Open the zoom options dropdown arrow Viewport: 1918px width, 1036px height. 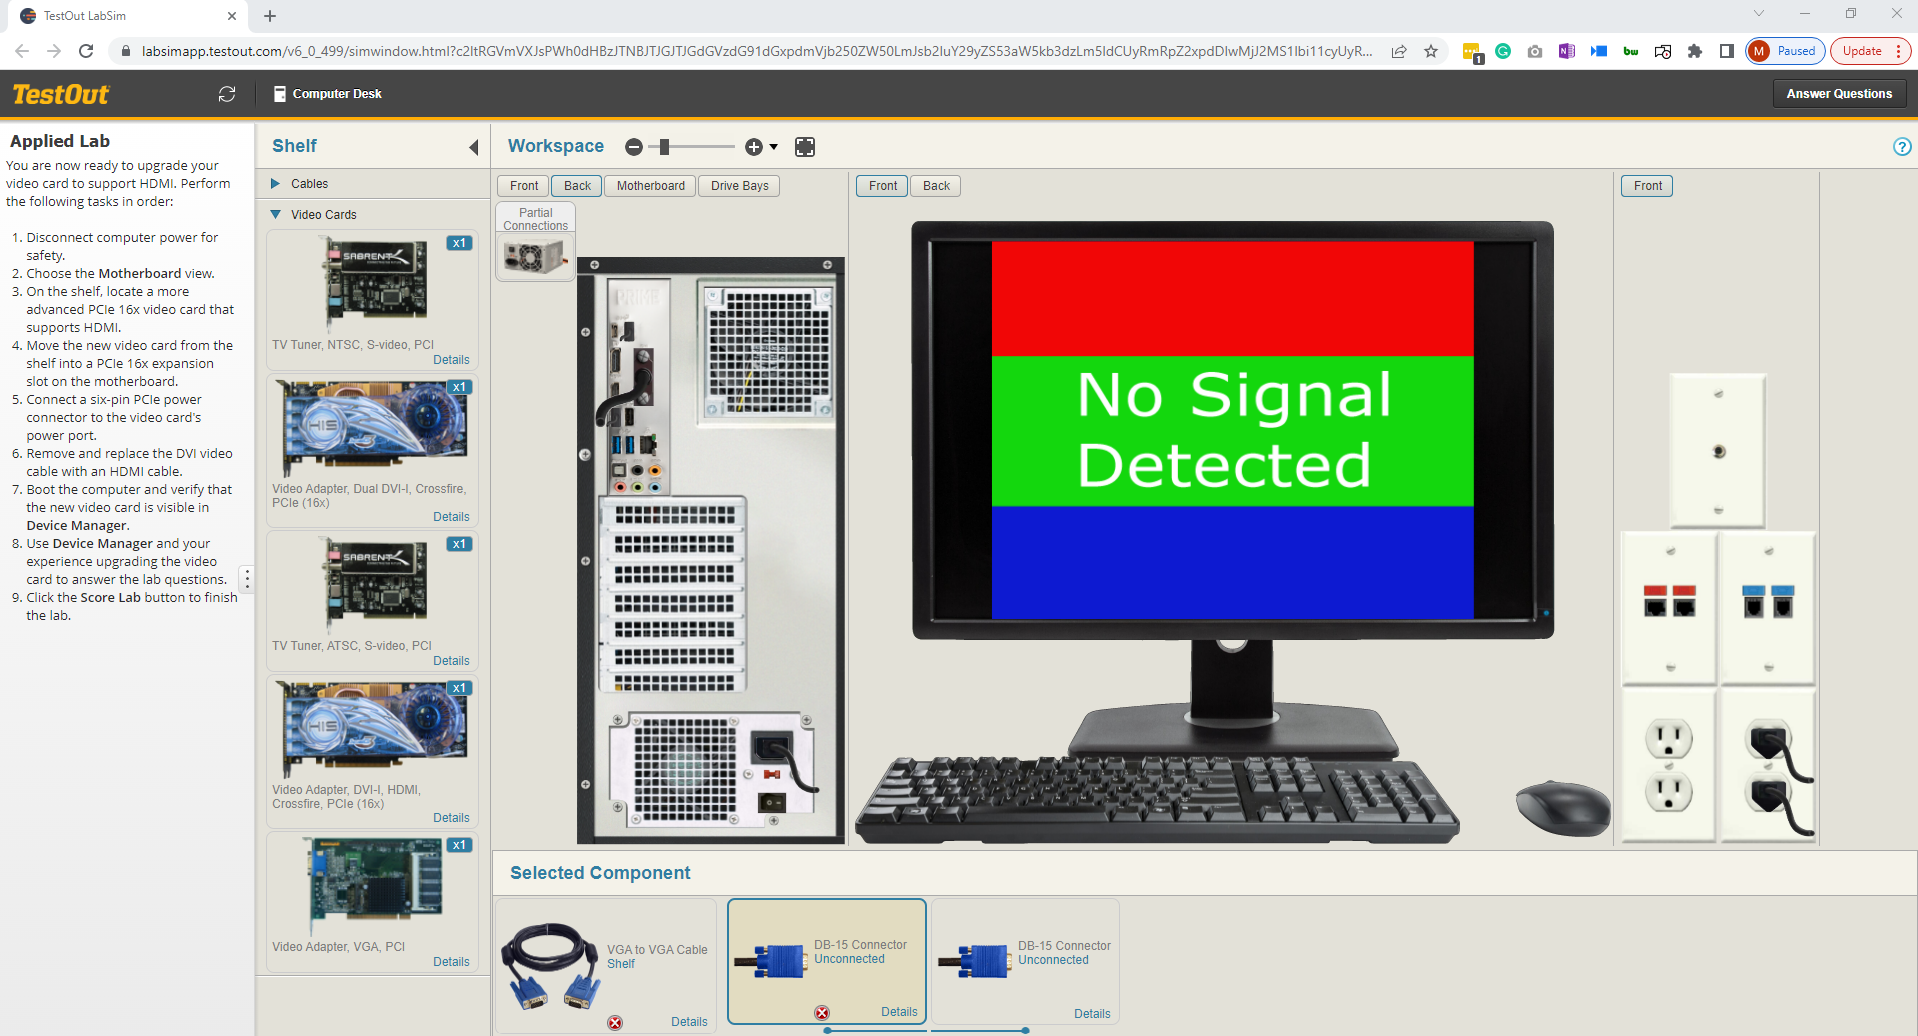774,147
